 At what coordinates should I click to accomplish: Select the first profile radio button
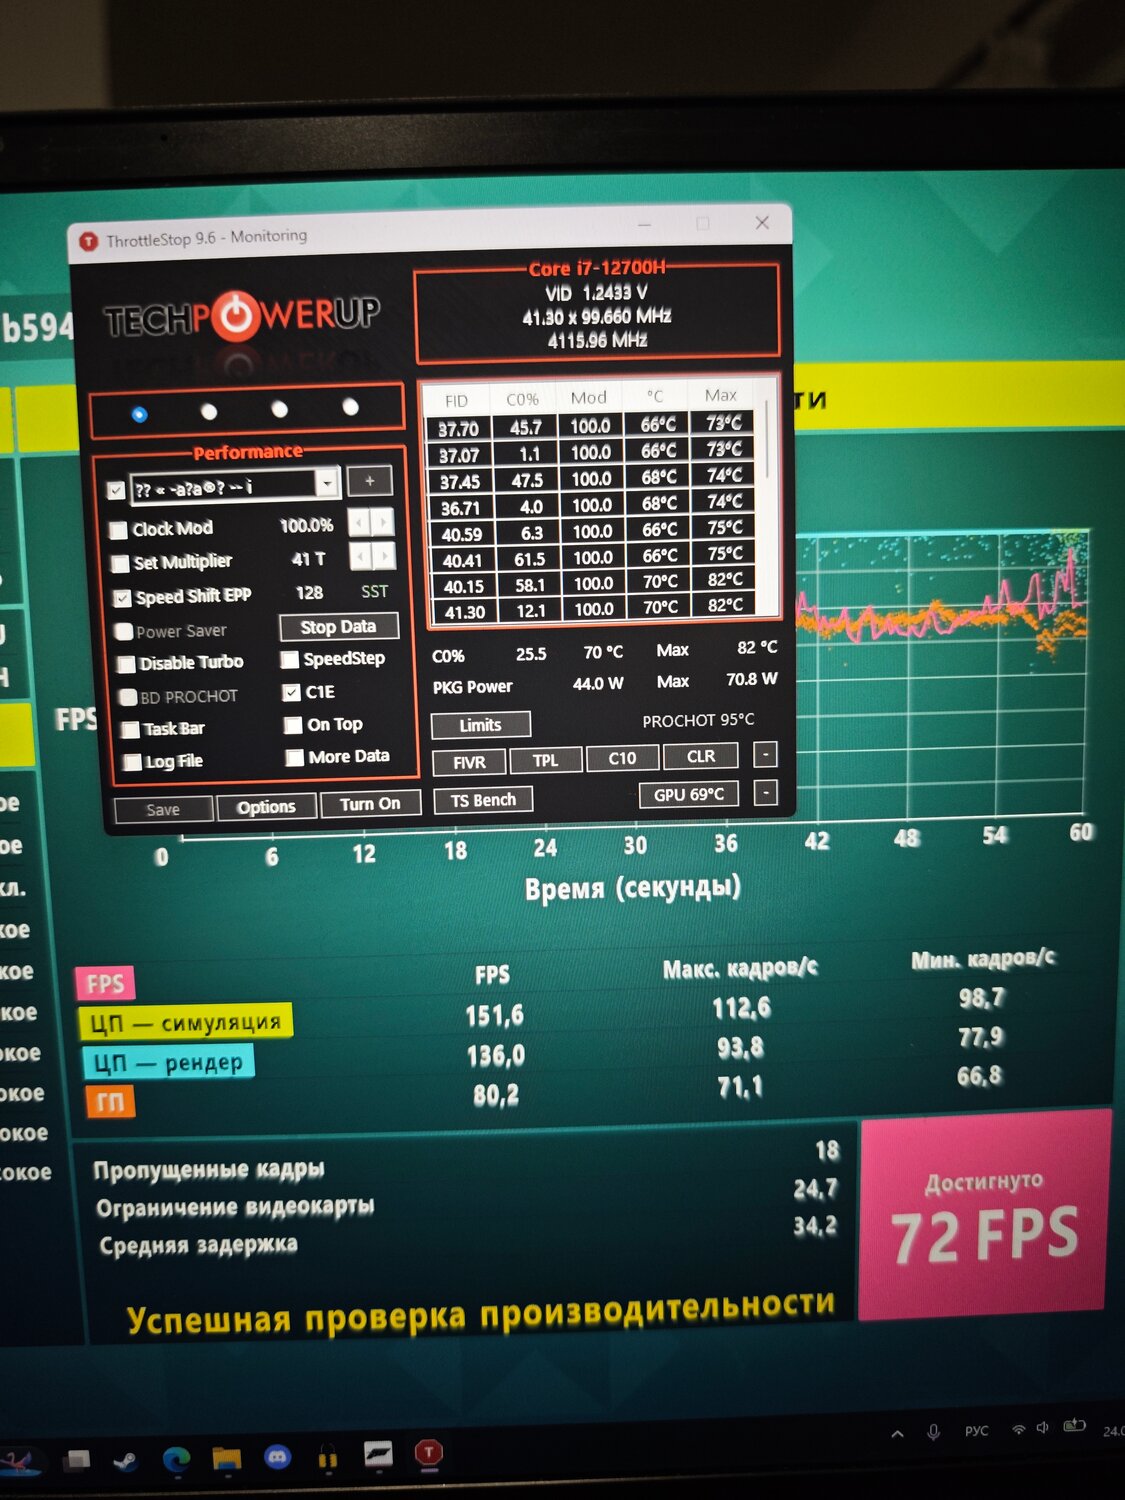pyautogui.click(x=139, y=413)
